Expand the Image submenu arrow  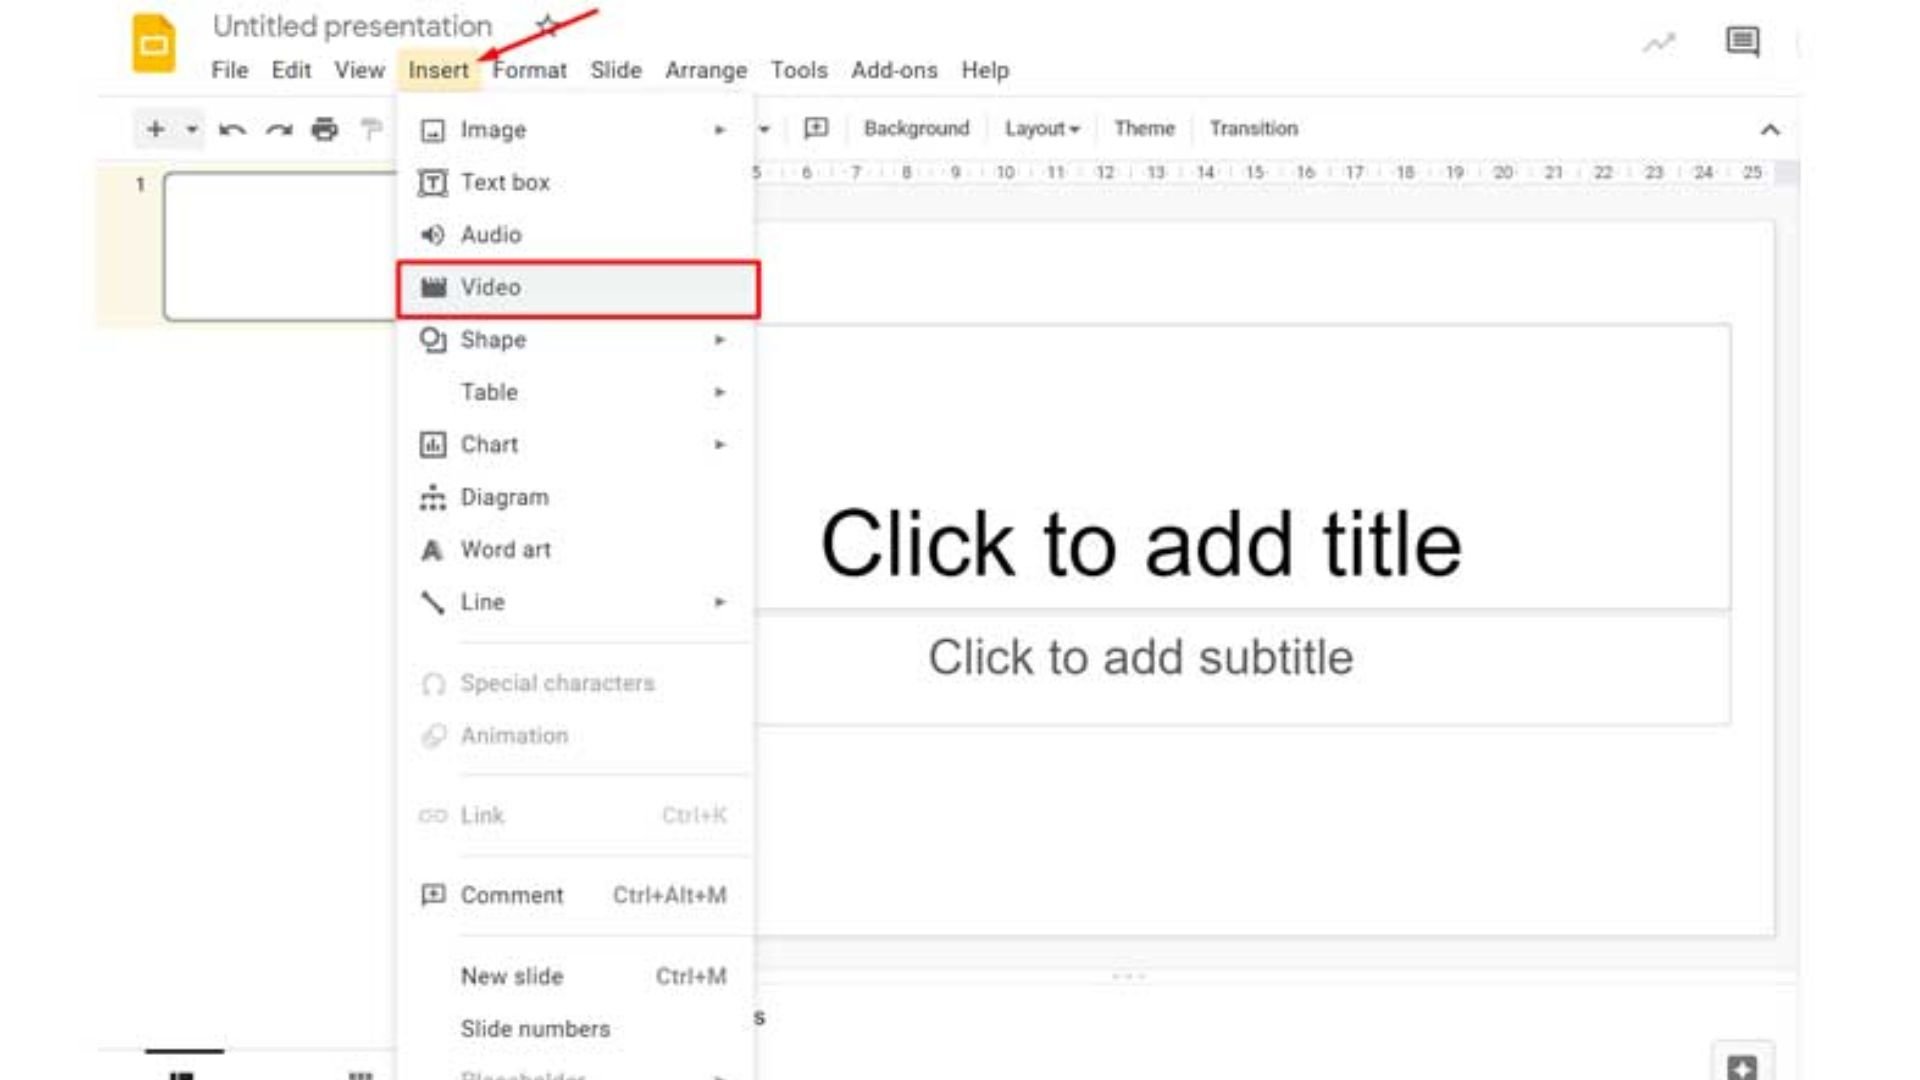click(719, 130)
